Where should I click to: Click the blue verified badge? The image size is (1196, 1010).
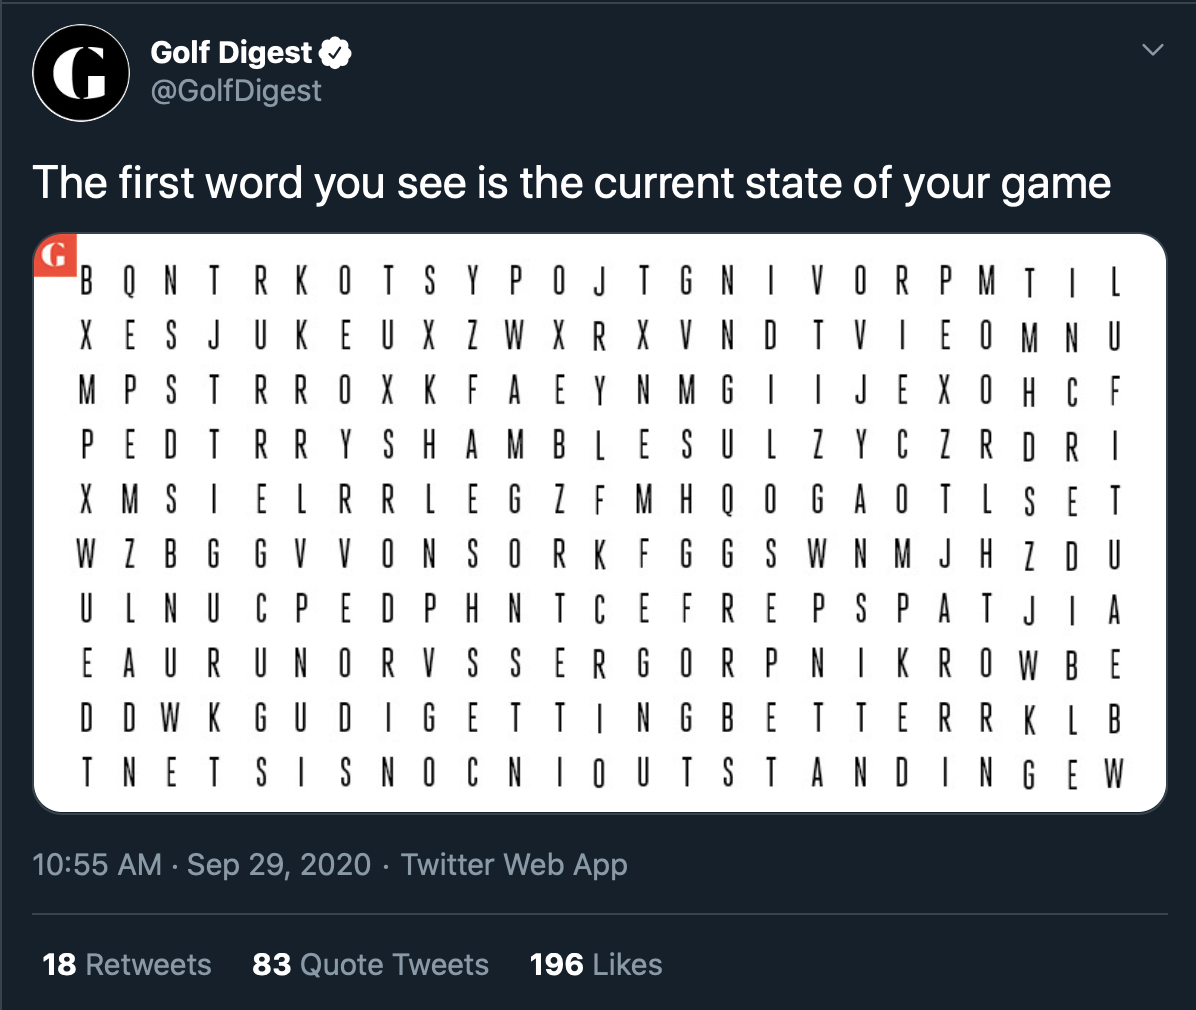click(335, 53)
